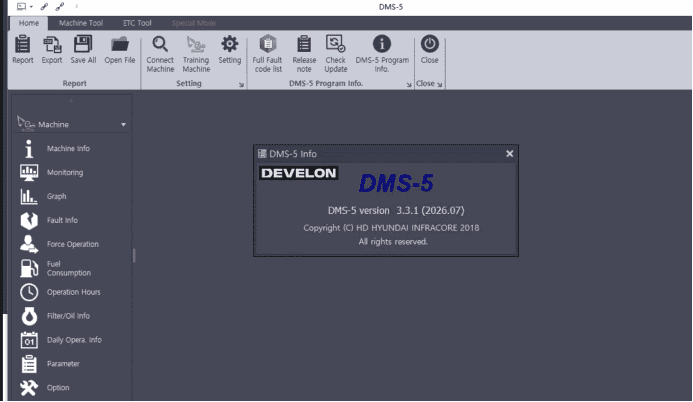Click the sidebar collapse handle

click(134, 255)
